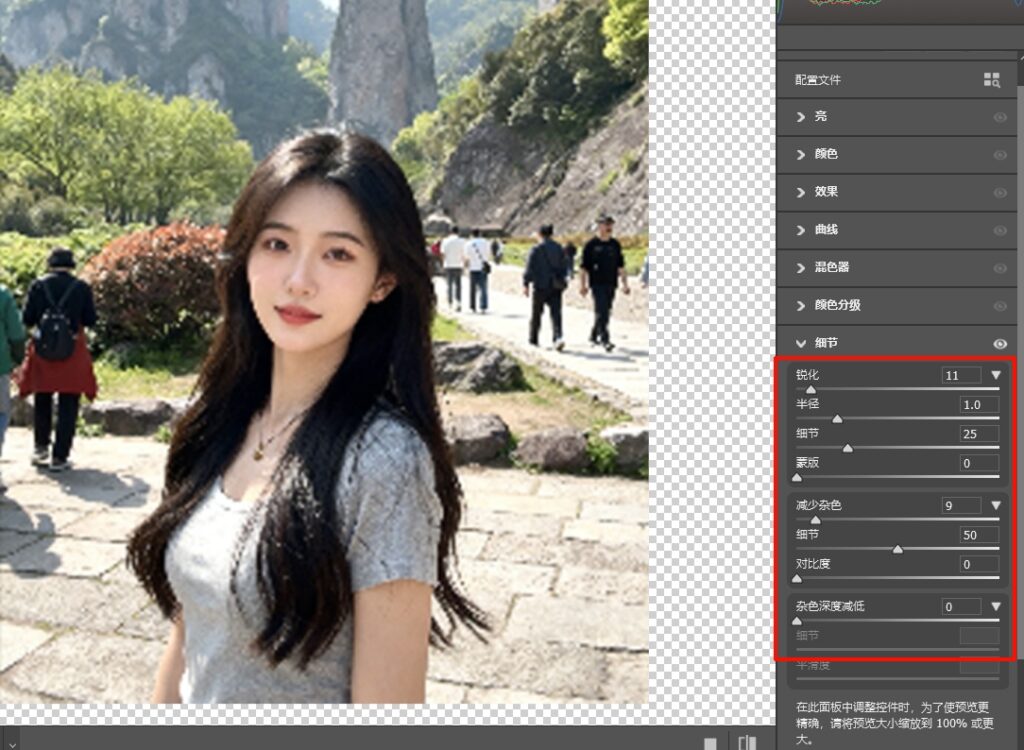Open the 减少杂色 dropdown arrow
1024x750 pixels.
(x=995, y=505)
